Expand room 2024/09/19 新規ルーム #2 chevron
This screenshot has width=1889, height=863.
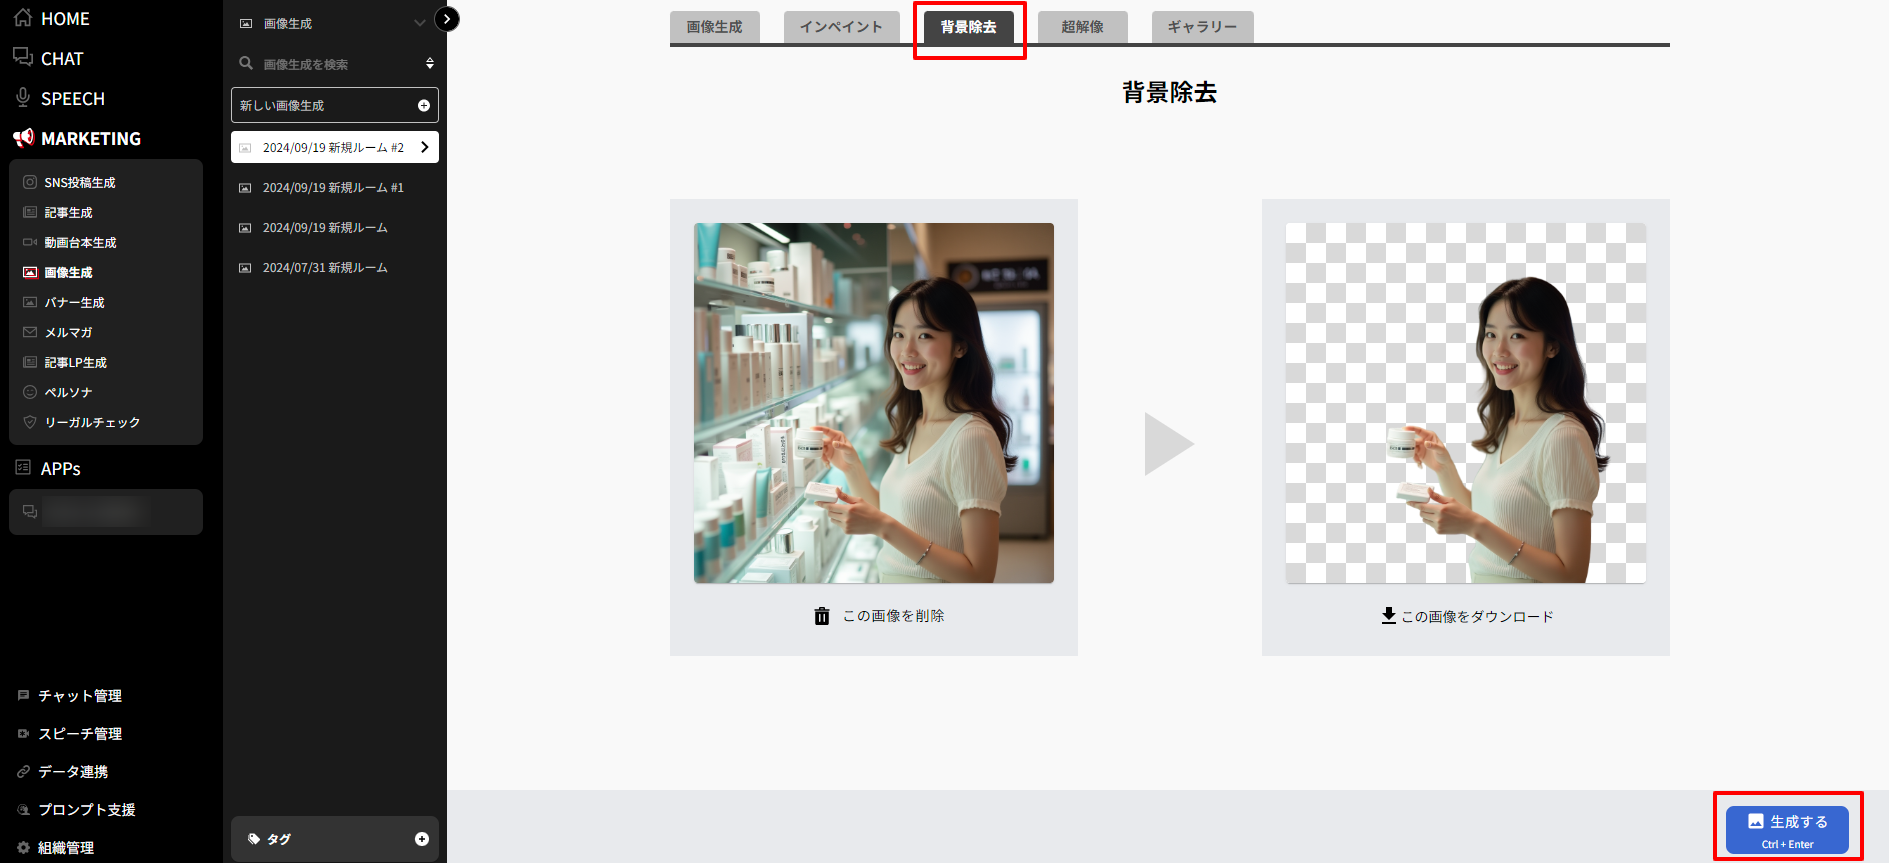coord(425,147)
